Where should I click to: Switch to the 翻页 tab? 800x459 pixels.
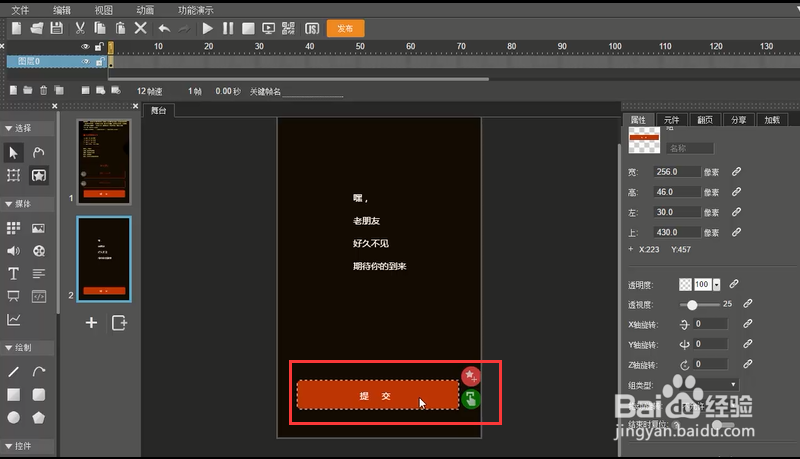point(705,120)
